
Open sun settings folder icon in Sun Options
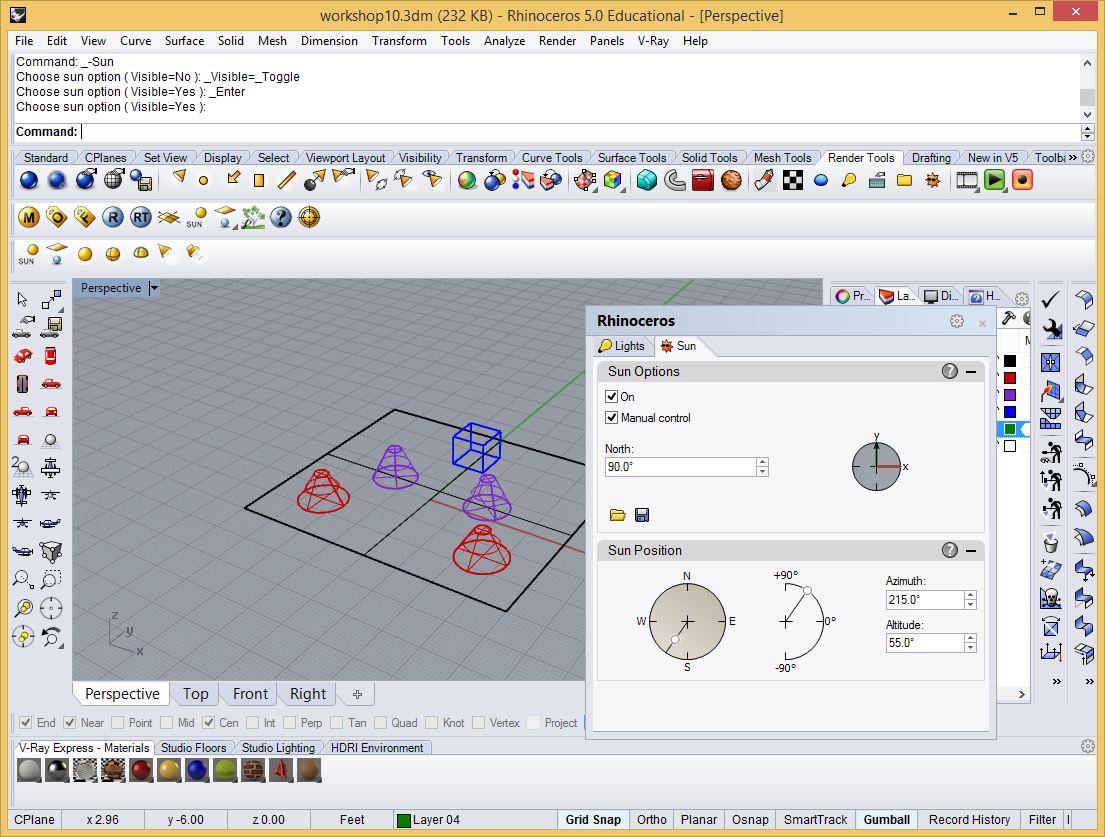coord(617,515)
